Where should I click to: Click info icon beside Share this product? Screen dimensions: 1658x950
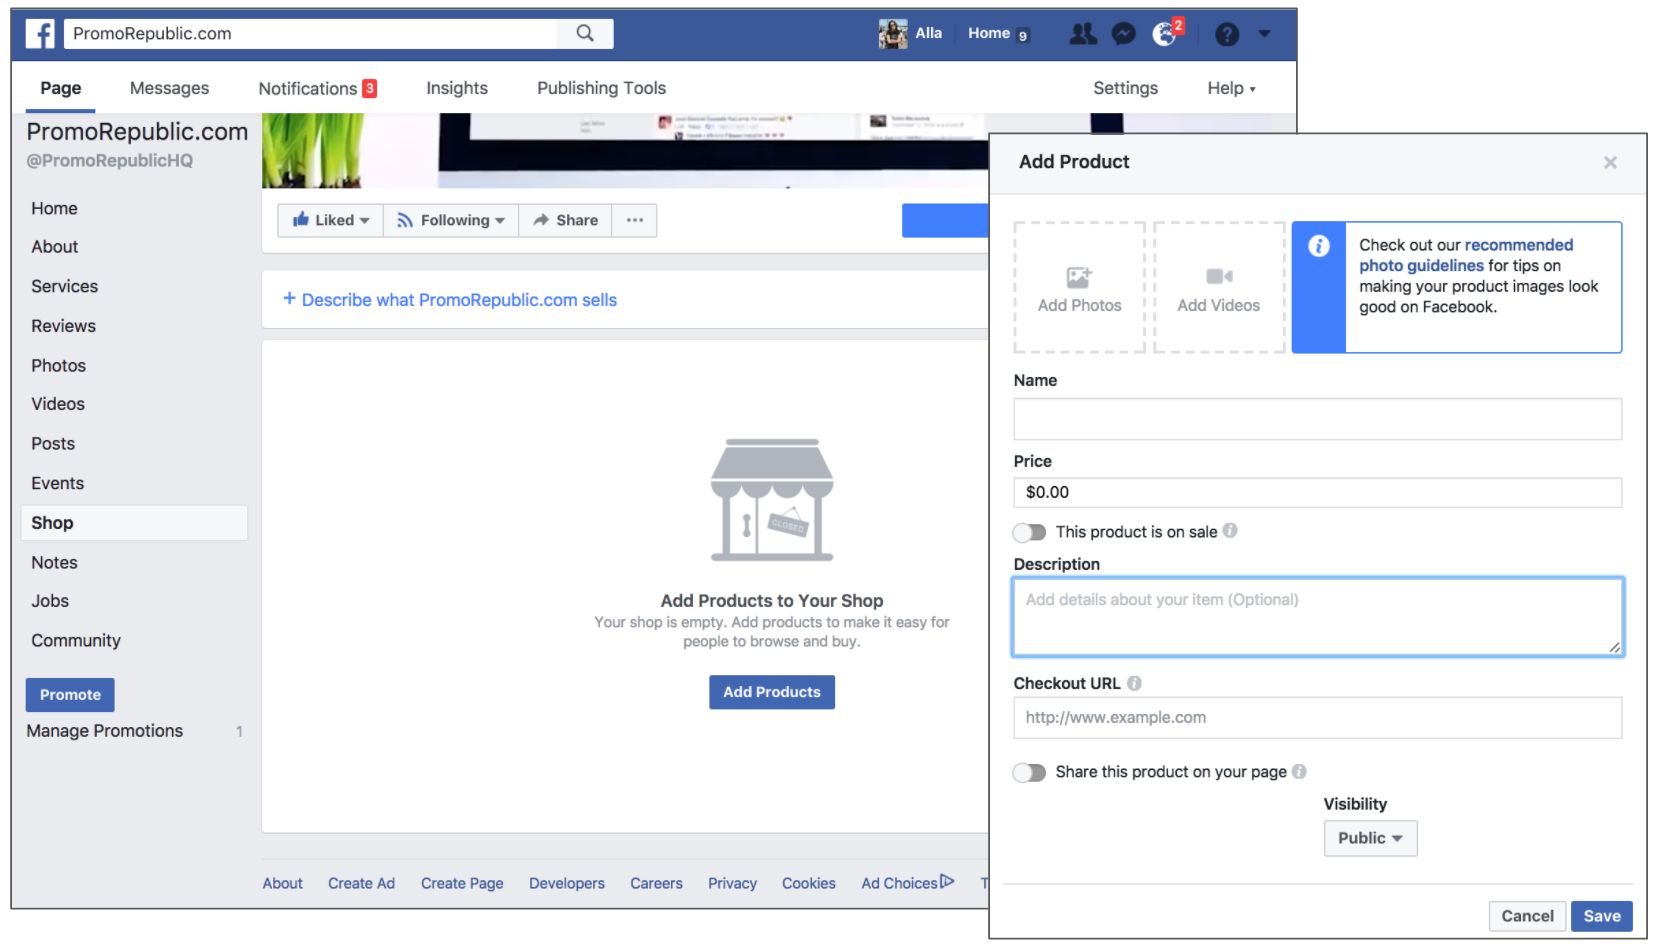click(1299, 771)
